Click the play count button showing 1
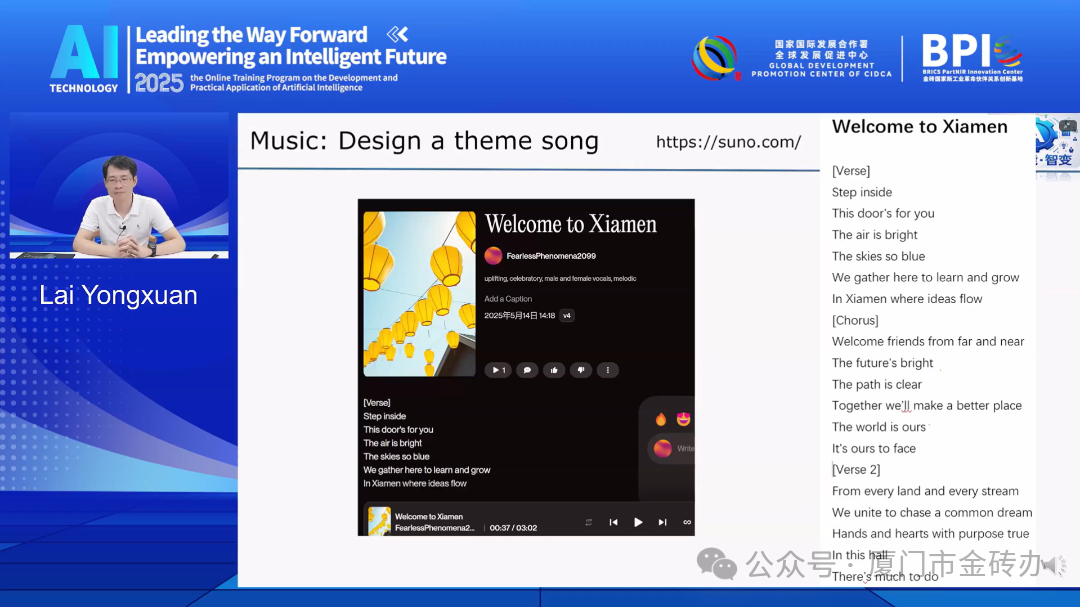 (x=498, y=370)
